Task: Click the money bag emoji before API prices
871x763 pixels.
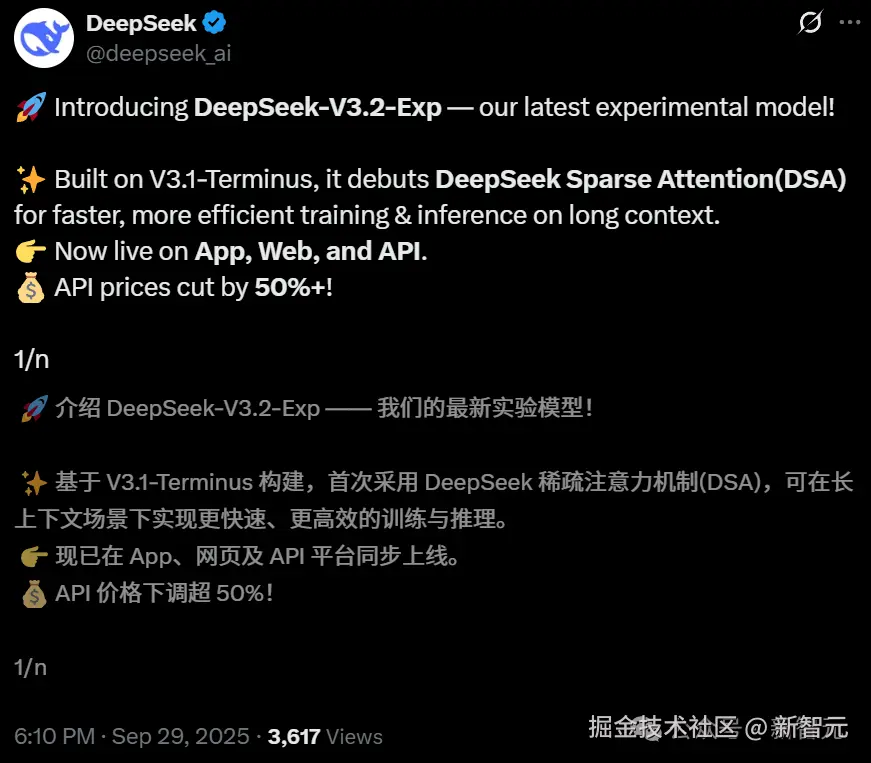Action: [x=31, y=287]
